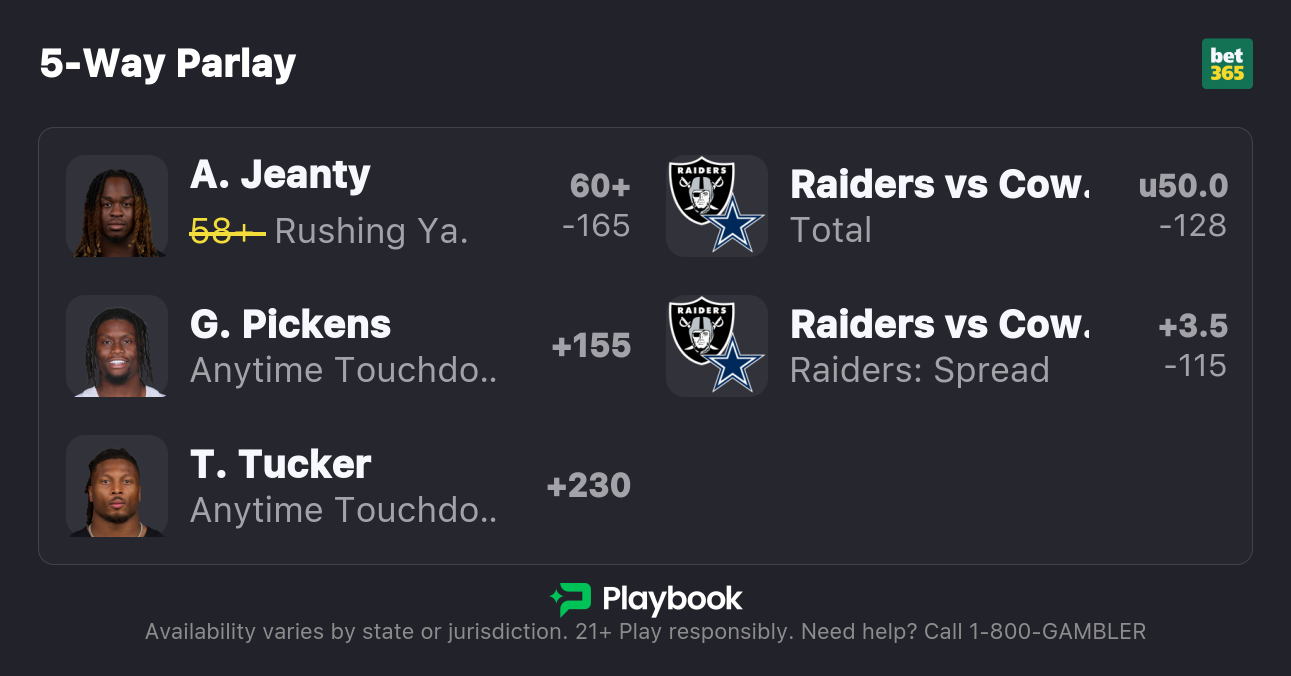Image resolution: width=1291 pixels, height=676 pixels.
Task: Click the Playbook logo icon
Action: tap(570, 599)
